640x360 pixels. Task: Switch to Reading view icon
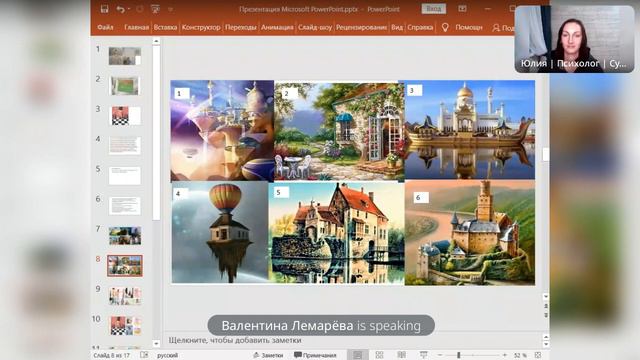pos(402,355)
